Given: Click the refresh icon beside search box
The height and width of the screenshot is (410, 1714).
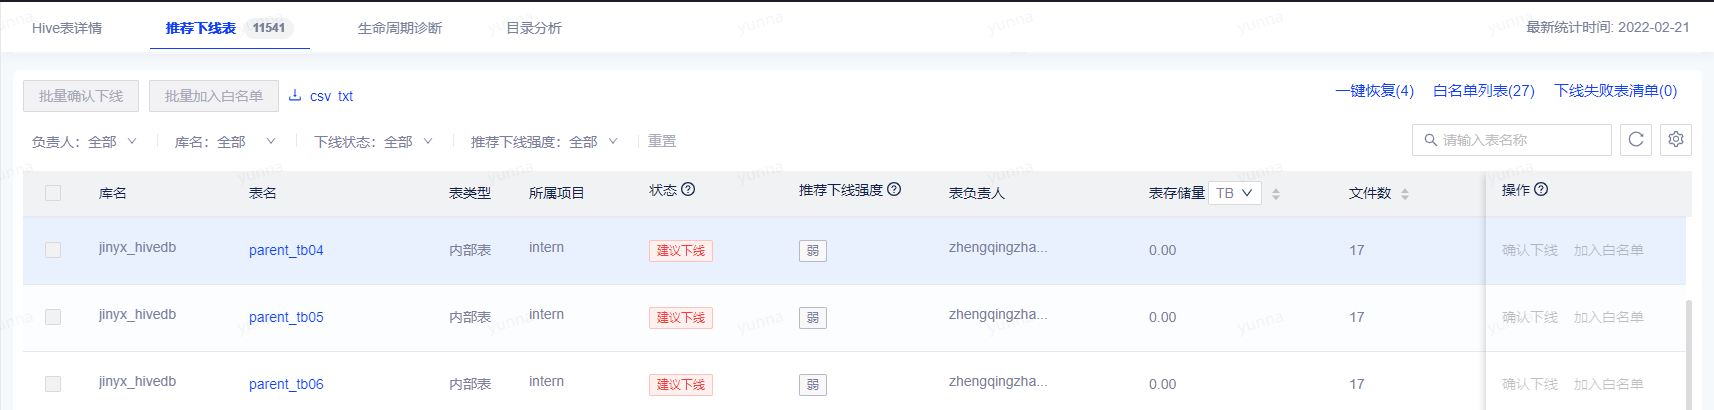Looking at the screenshot, I should tap(1636, 140).
